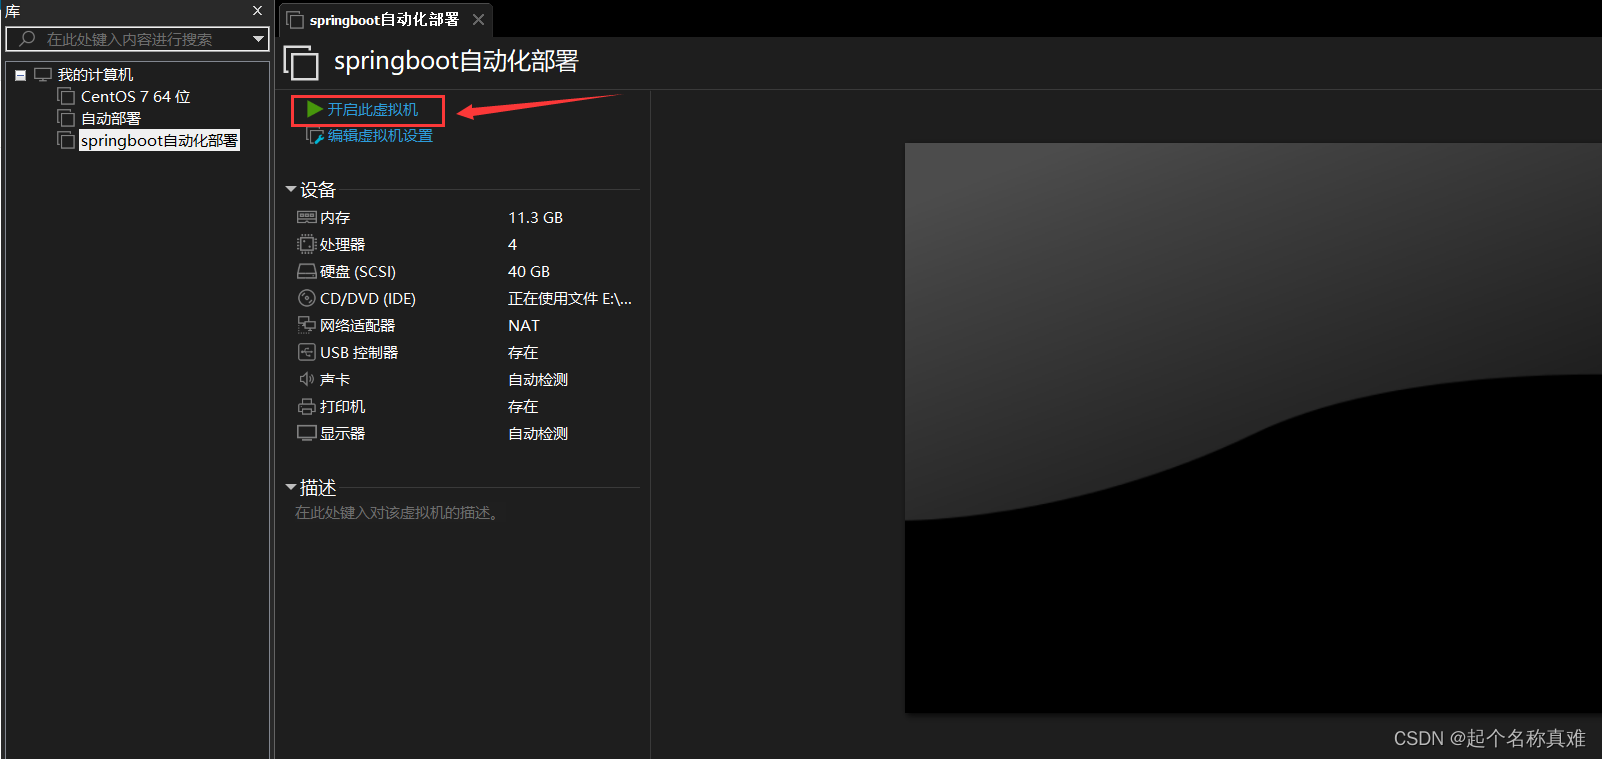This screenshot has width=1602, height=759.
Task: Collapse the 描述 (Description) section
Action: coord(291,487)
